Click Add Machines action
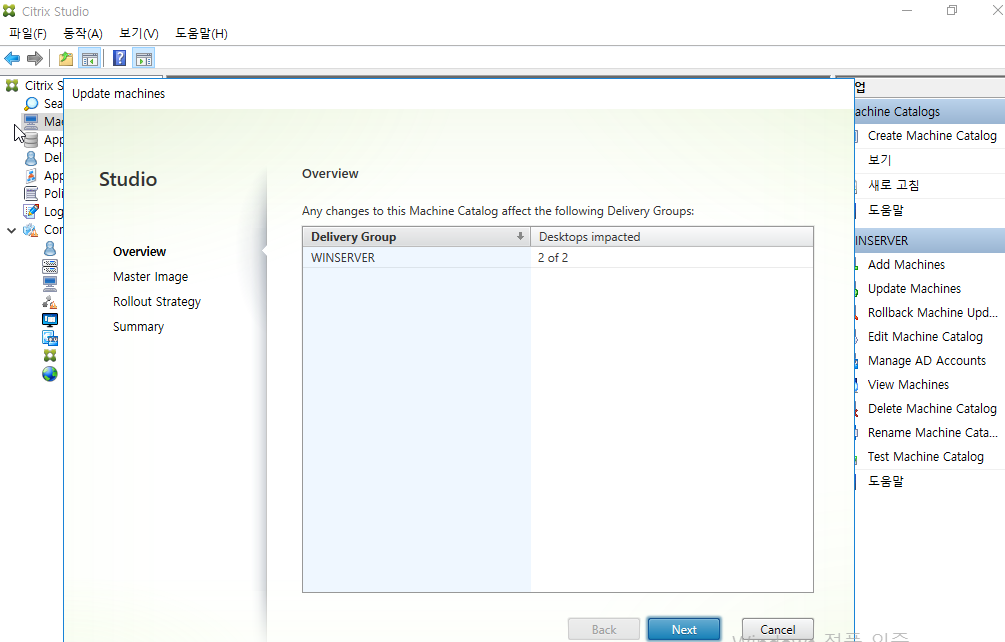Viewport: 1005px width, 642px height. (906, 265)
